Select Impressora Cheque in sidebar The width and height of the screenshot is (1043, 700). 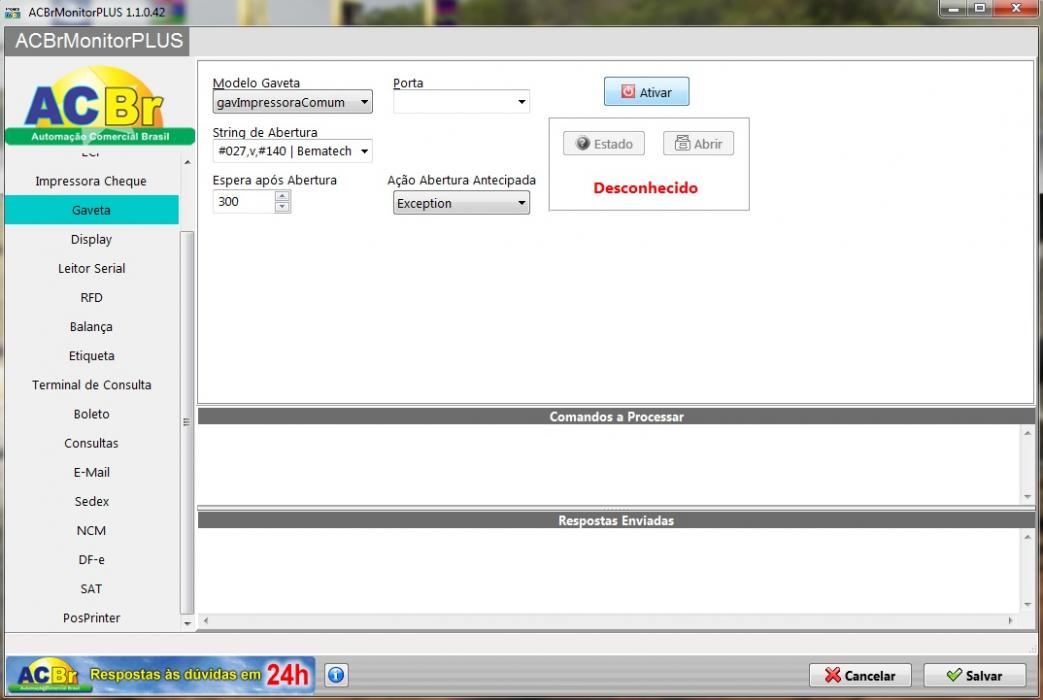91,181
